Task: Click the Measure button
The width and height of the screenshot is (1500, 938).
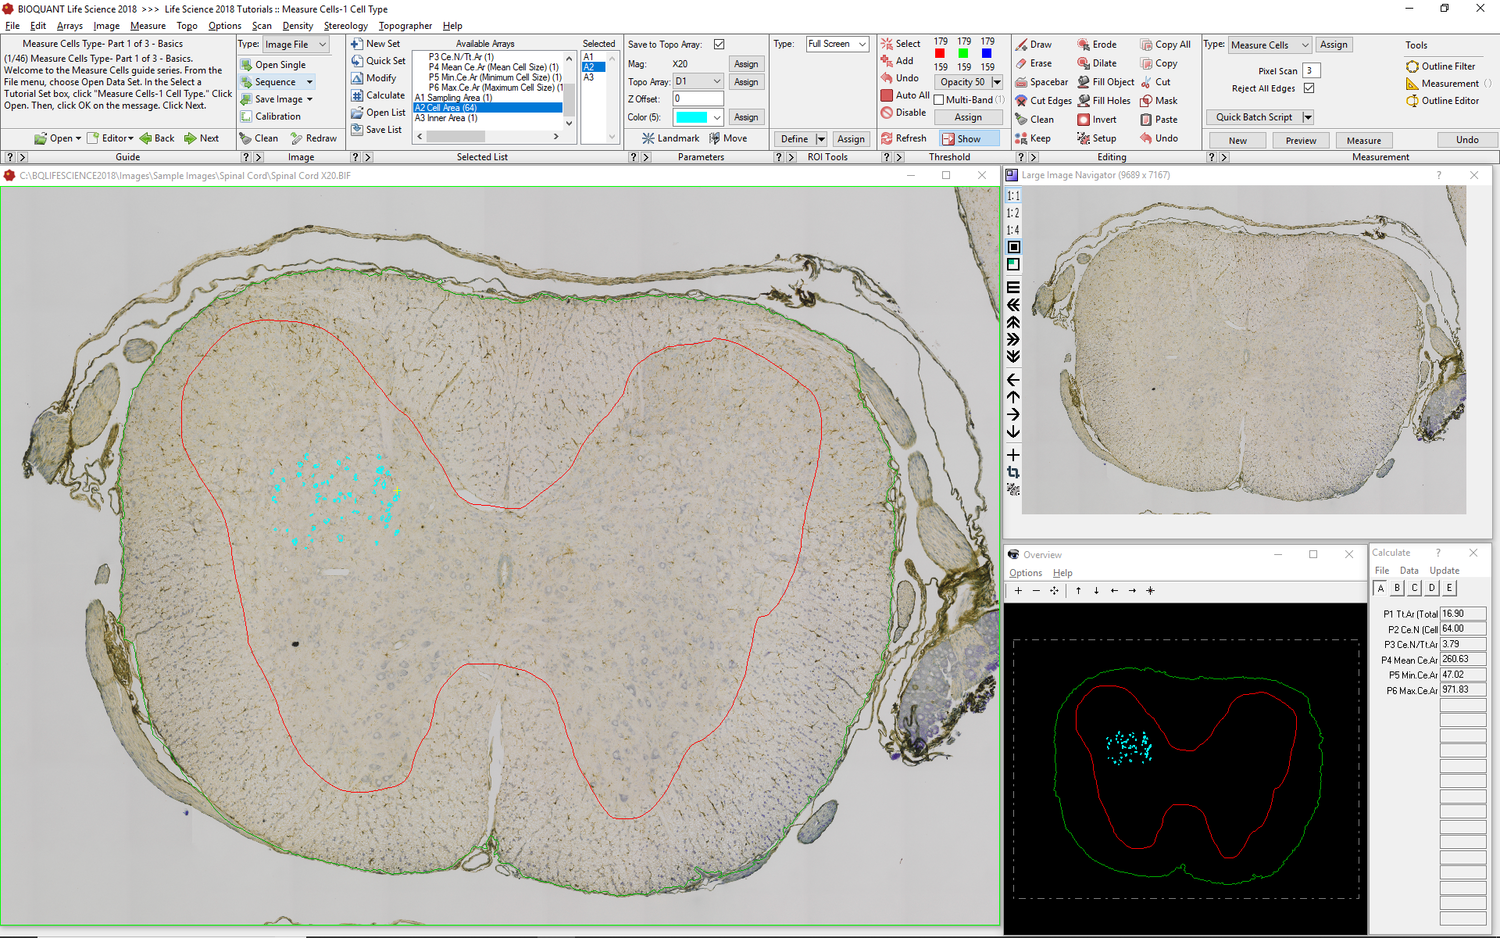Action: 1363,141
